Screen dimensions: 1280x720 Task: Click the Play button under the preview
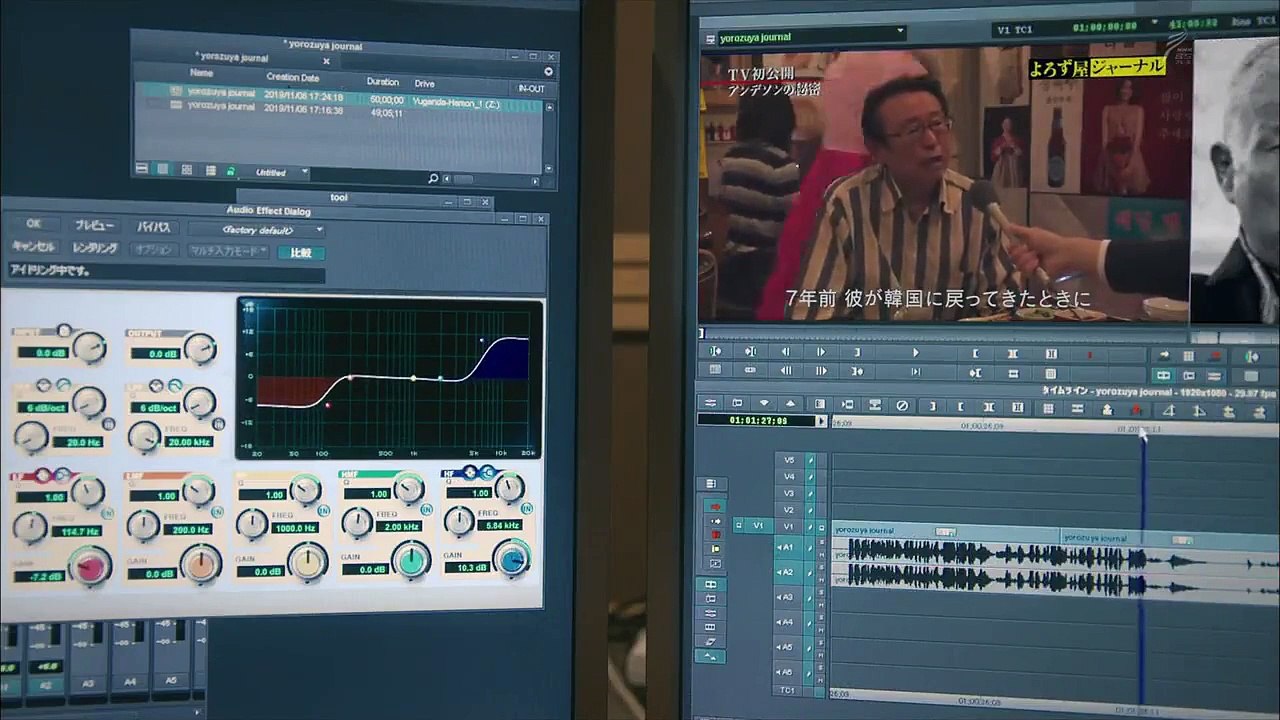click(x=915, y=352)
